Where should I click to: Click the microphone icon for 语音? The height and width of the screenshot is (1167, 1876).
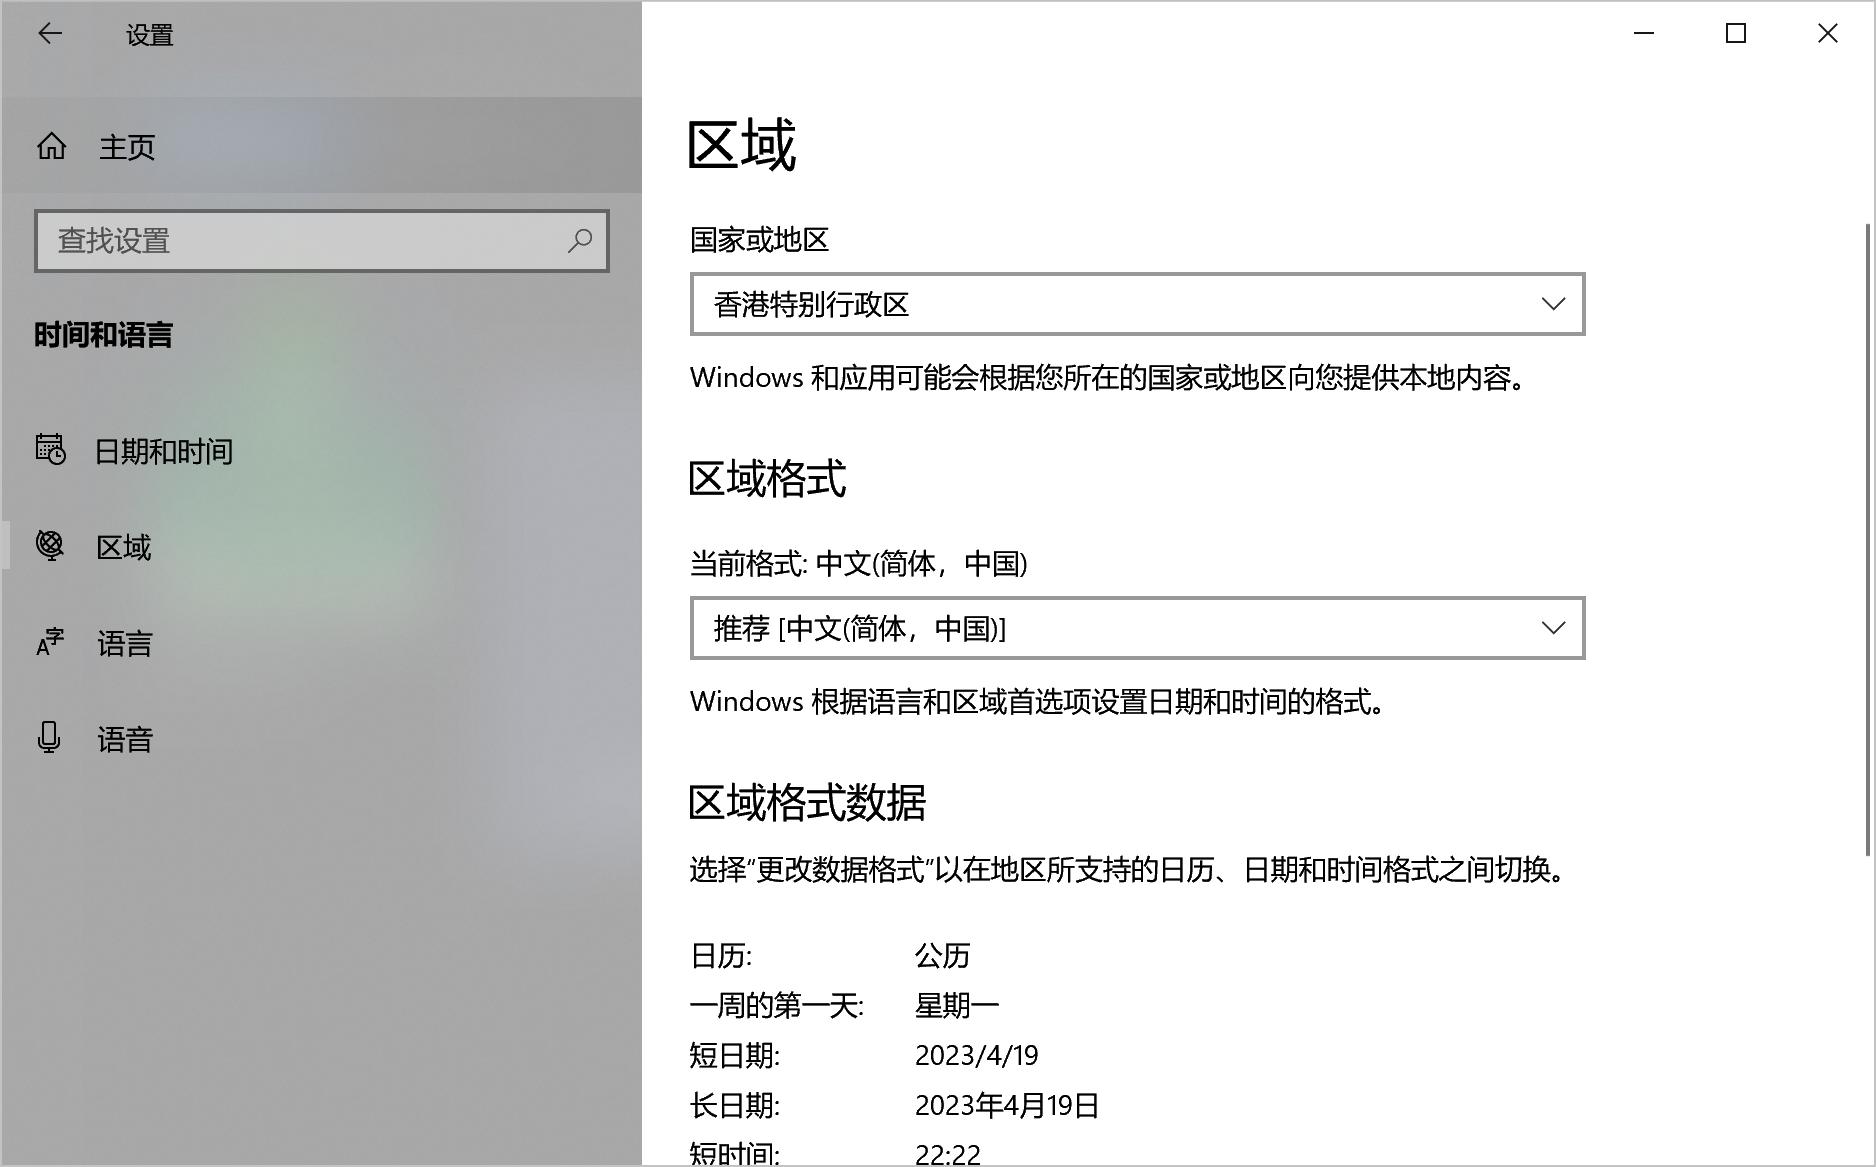coord(49,739)
